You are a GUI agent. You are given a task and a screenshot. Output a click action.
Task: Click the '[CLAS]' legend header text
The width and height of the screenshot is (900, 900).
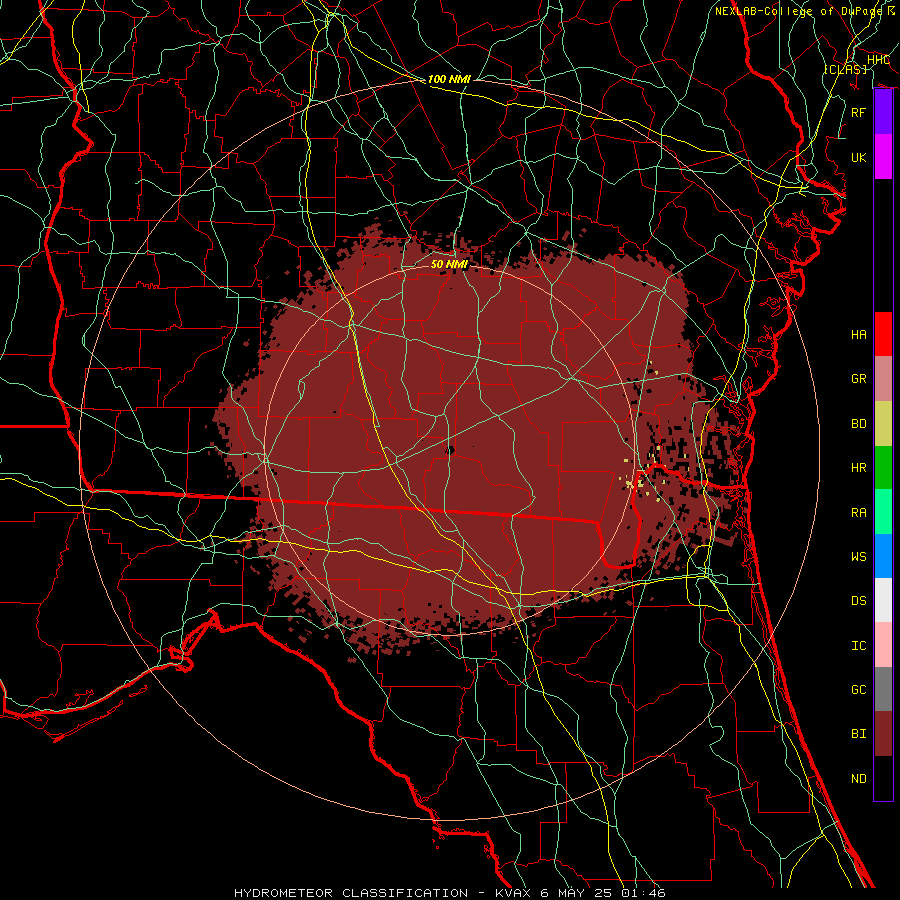[x=845, y=69]
